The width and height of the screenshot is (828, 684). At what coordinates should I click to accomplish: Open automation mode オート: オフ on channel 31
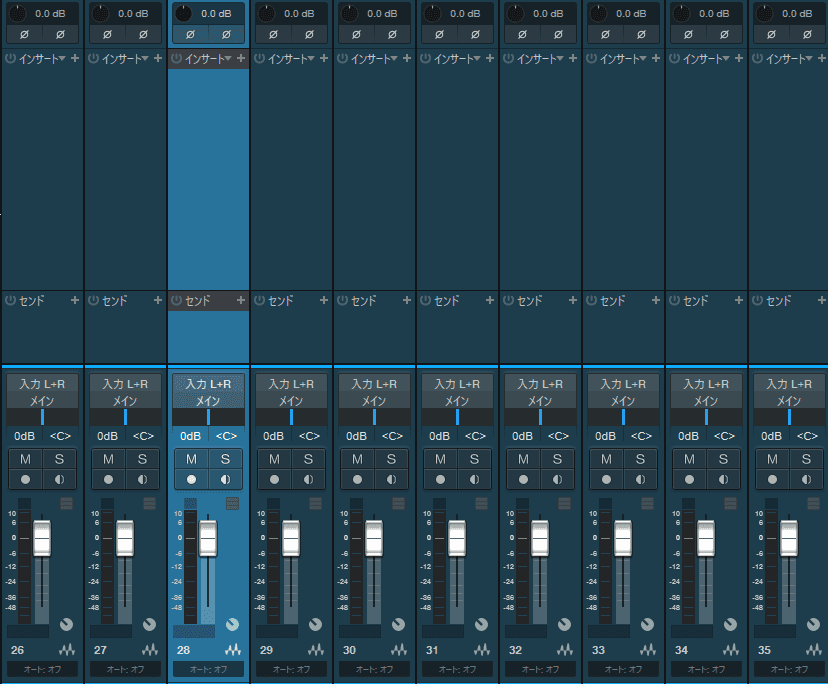457,669
